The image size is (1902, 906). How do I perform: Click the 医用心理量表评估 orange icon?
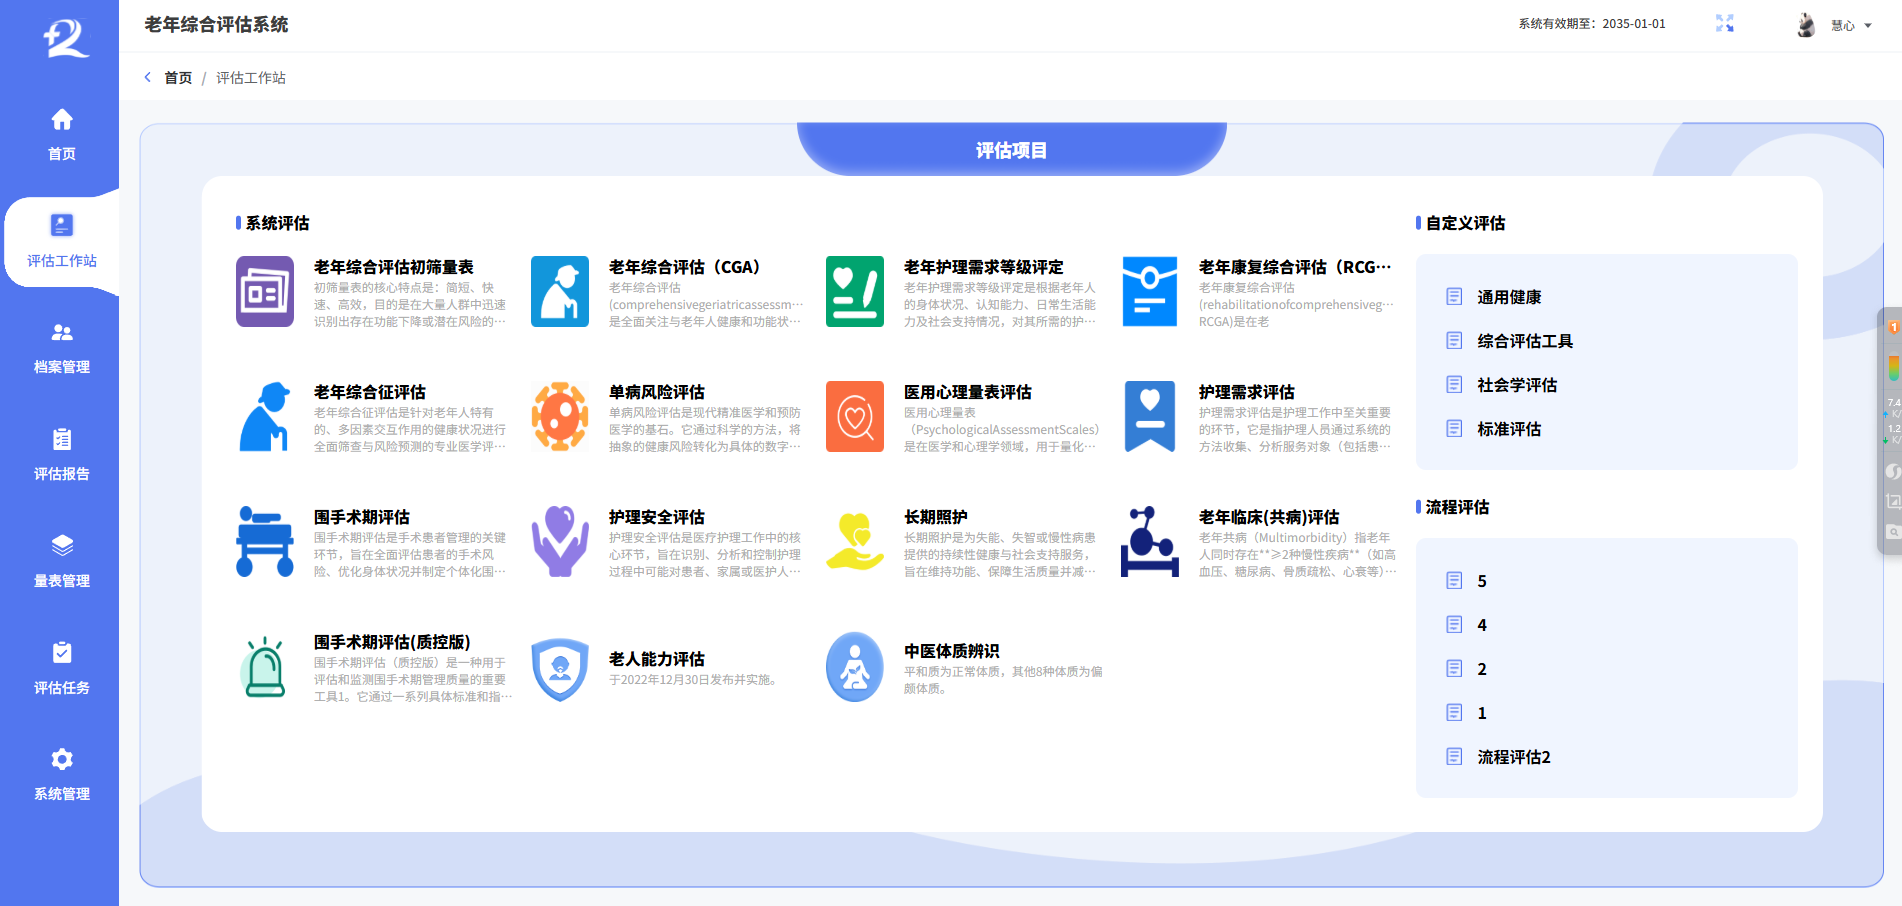(854, 416)
